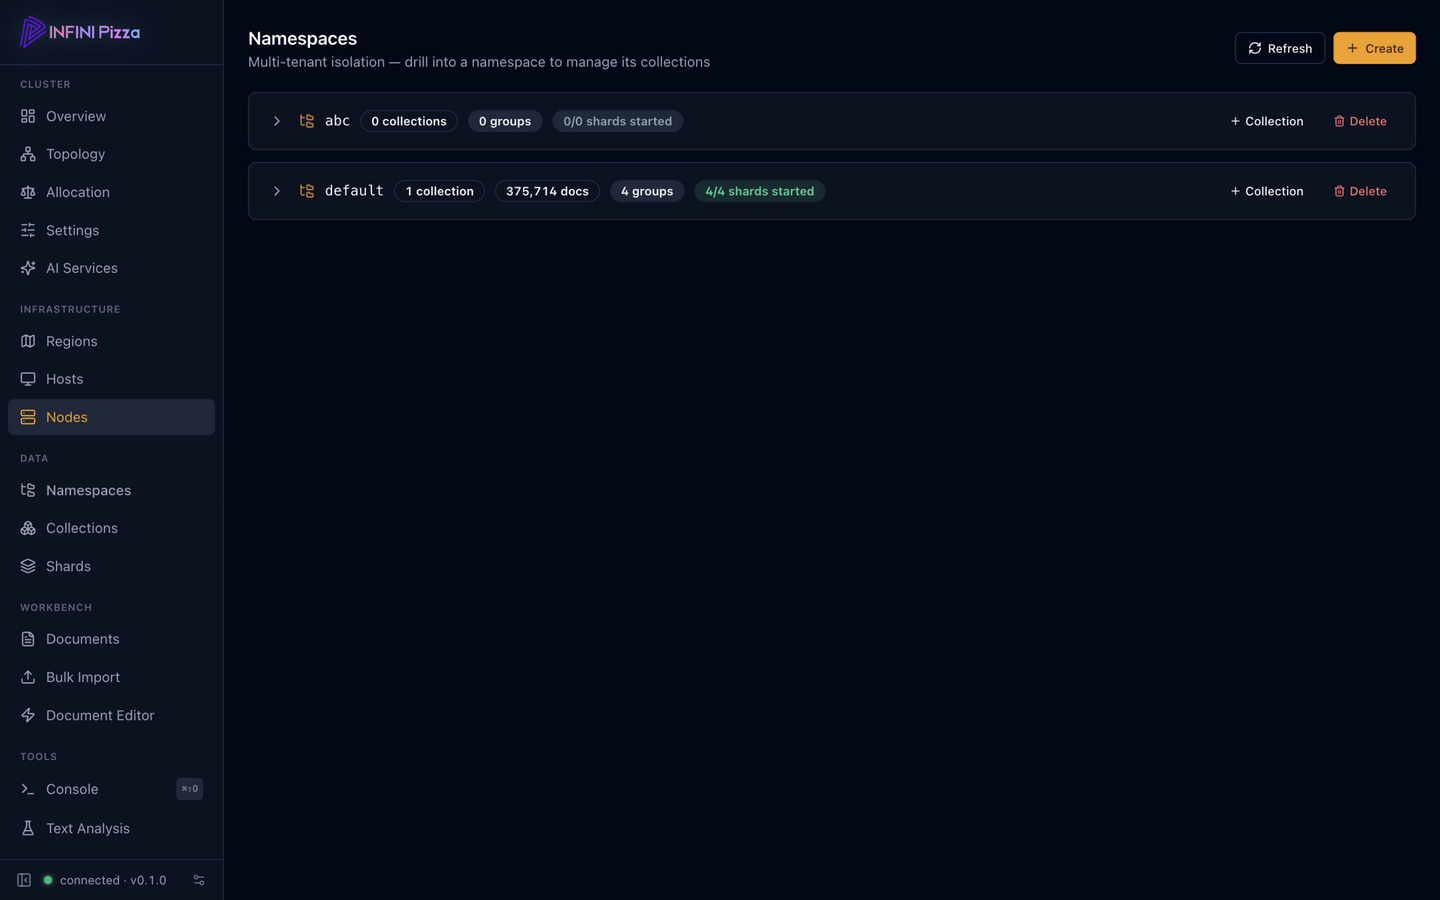Open the Settings sliders icon in sidebar
Image resolution: width=1440 pixels, height=900 pixels.
(28, 230)
